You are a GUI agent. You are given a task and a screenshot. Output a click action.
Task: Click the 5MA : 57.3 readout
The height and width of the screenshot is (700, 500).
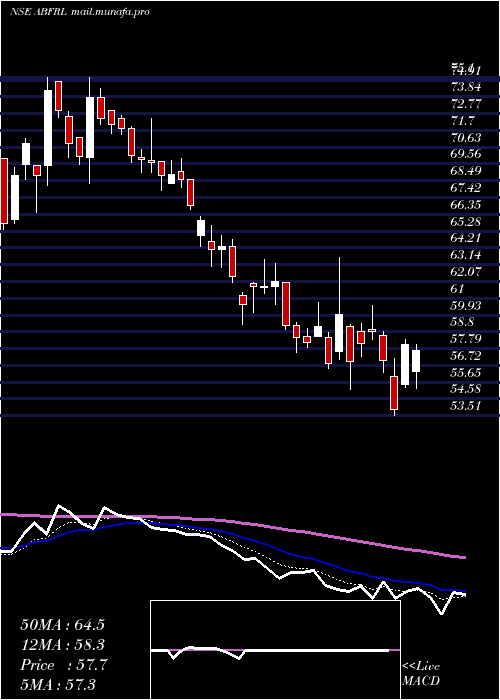pos(58,685)
